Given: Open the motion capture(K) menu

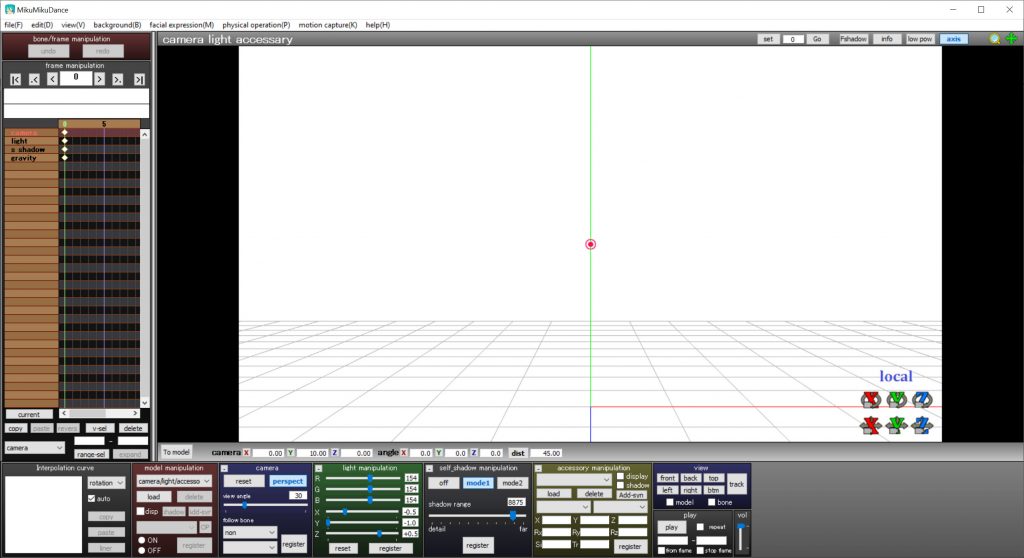Looking at the screenshot, I should click(x=328, y=25).
